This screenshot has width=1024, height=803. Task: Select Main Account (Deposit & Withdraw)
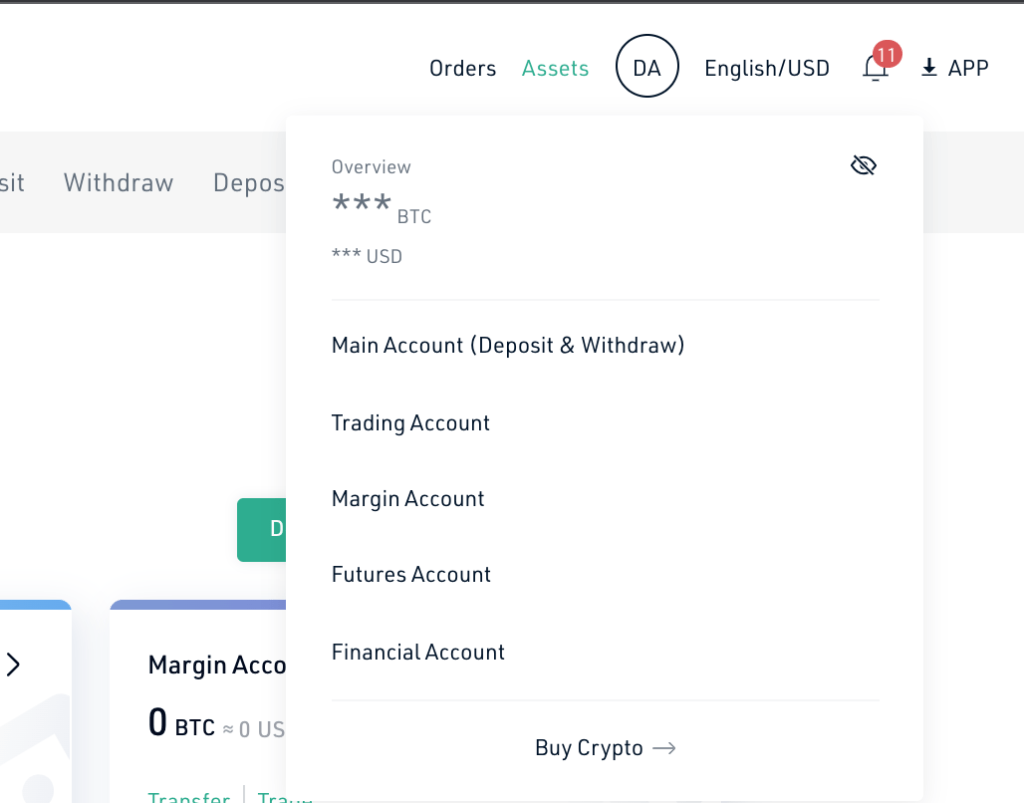508,345
